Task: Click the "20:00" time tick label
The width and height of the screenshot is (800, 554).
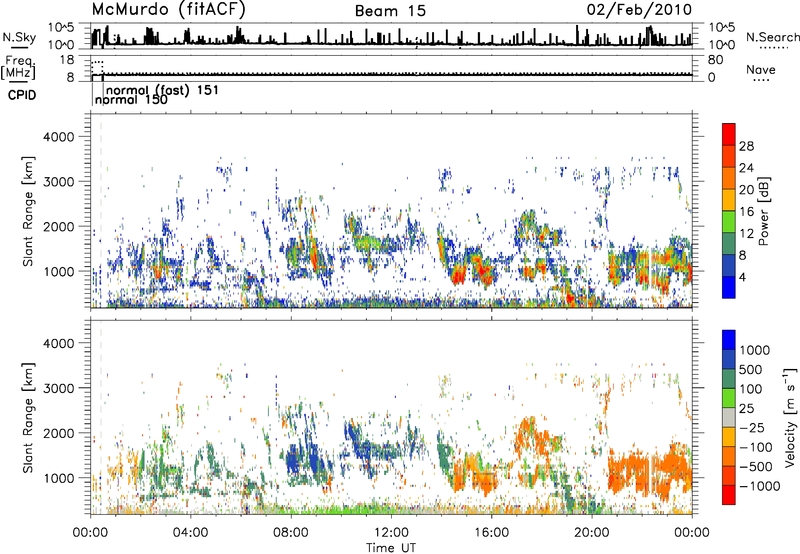Action: [x=591, y=533]
